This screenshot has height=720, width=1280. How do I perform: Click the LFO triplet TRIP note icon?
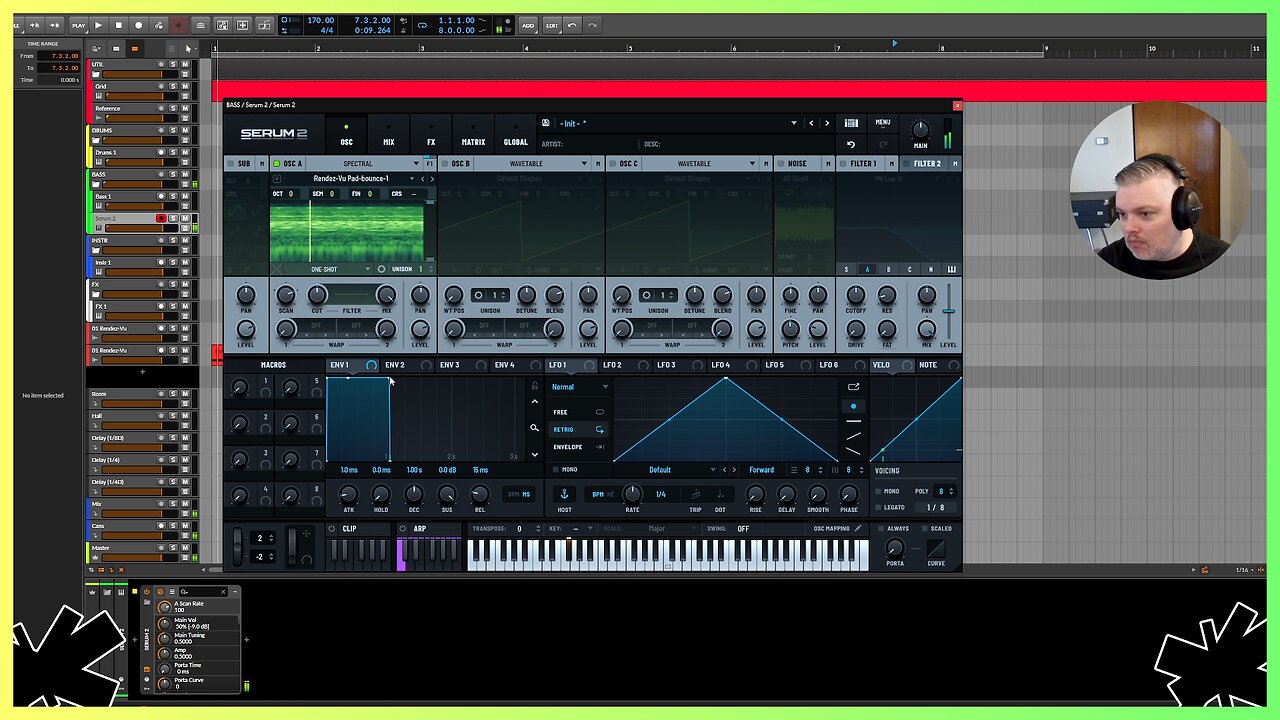click(695, 494)
